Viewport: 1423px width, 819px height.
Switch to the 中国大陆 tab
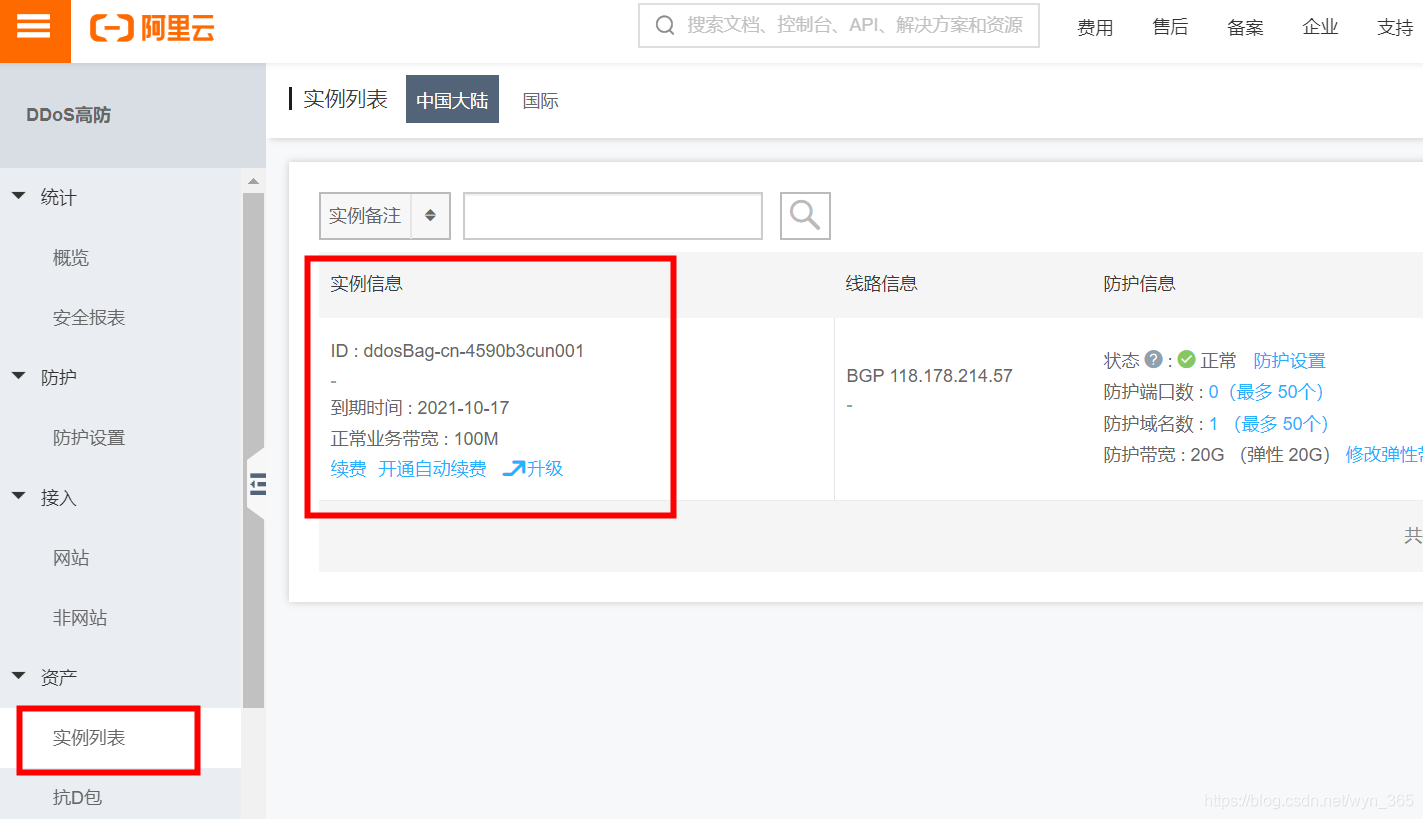pos(452,100)
